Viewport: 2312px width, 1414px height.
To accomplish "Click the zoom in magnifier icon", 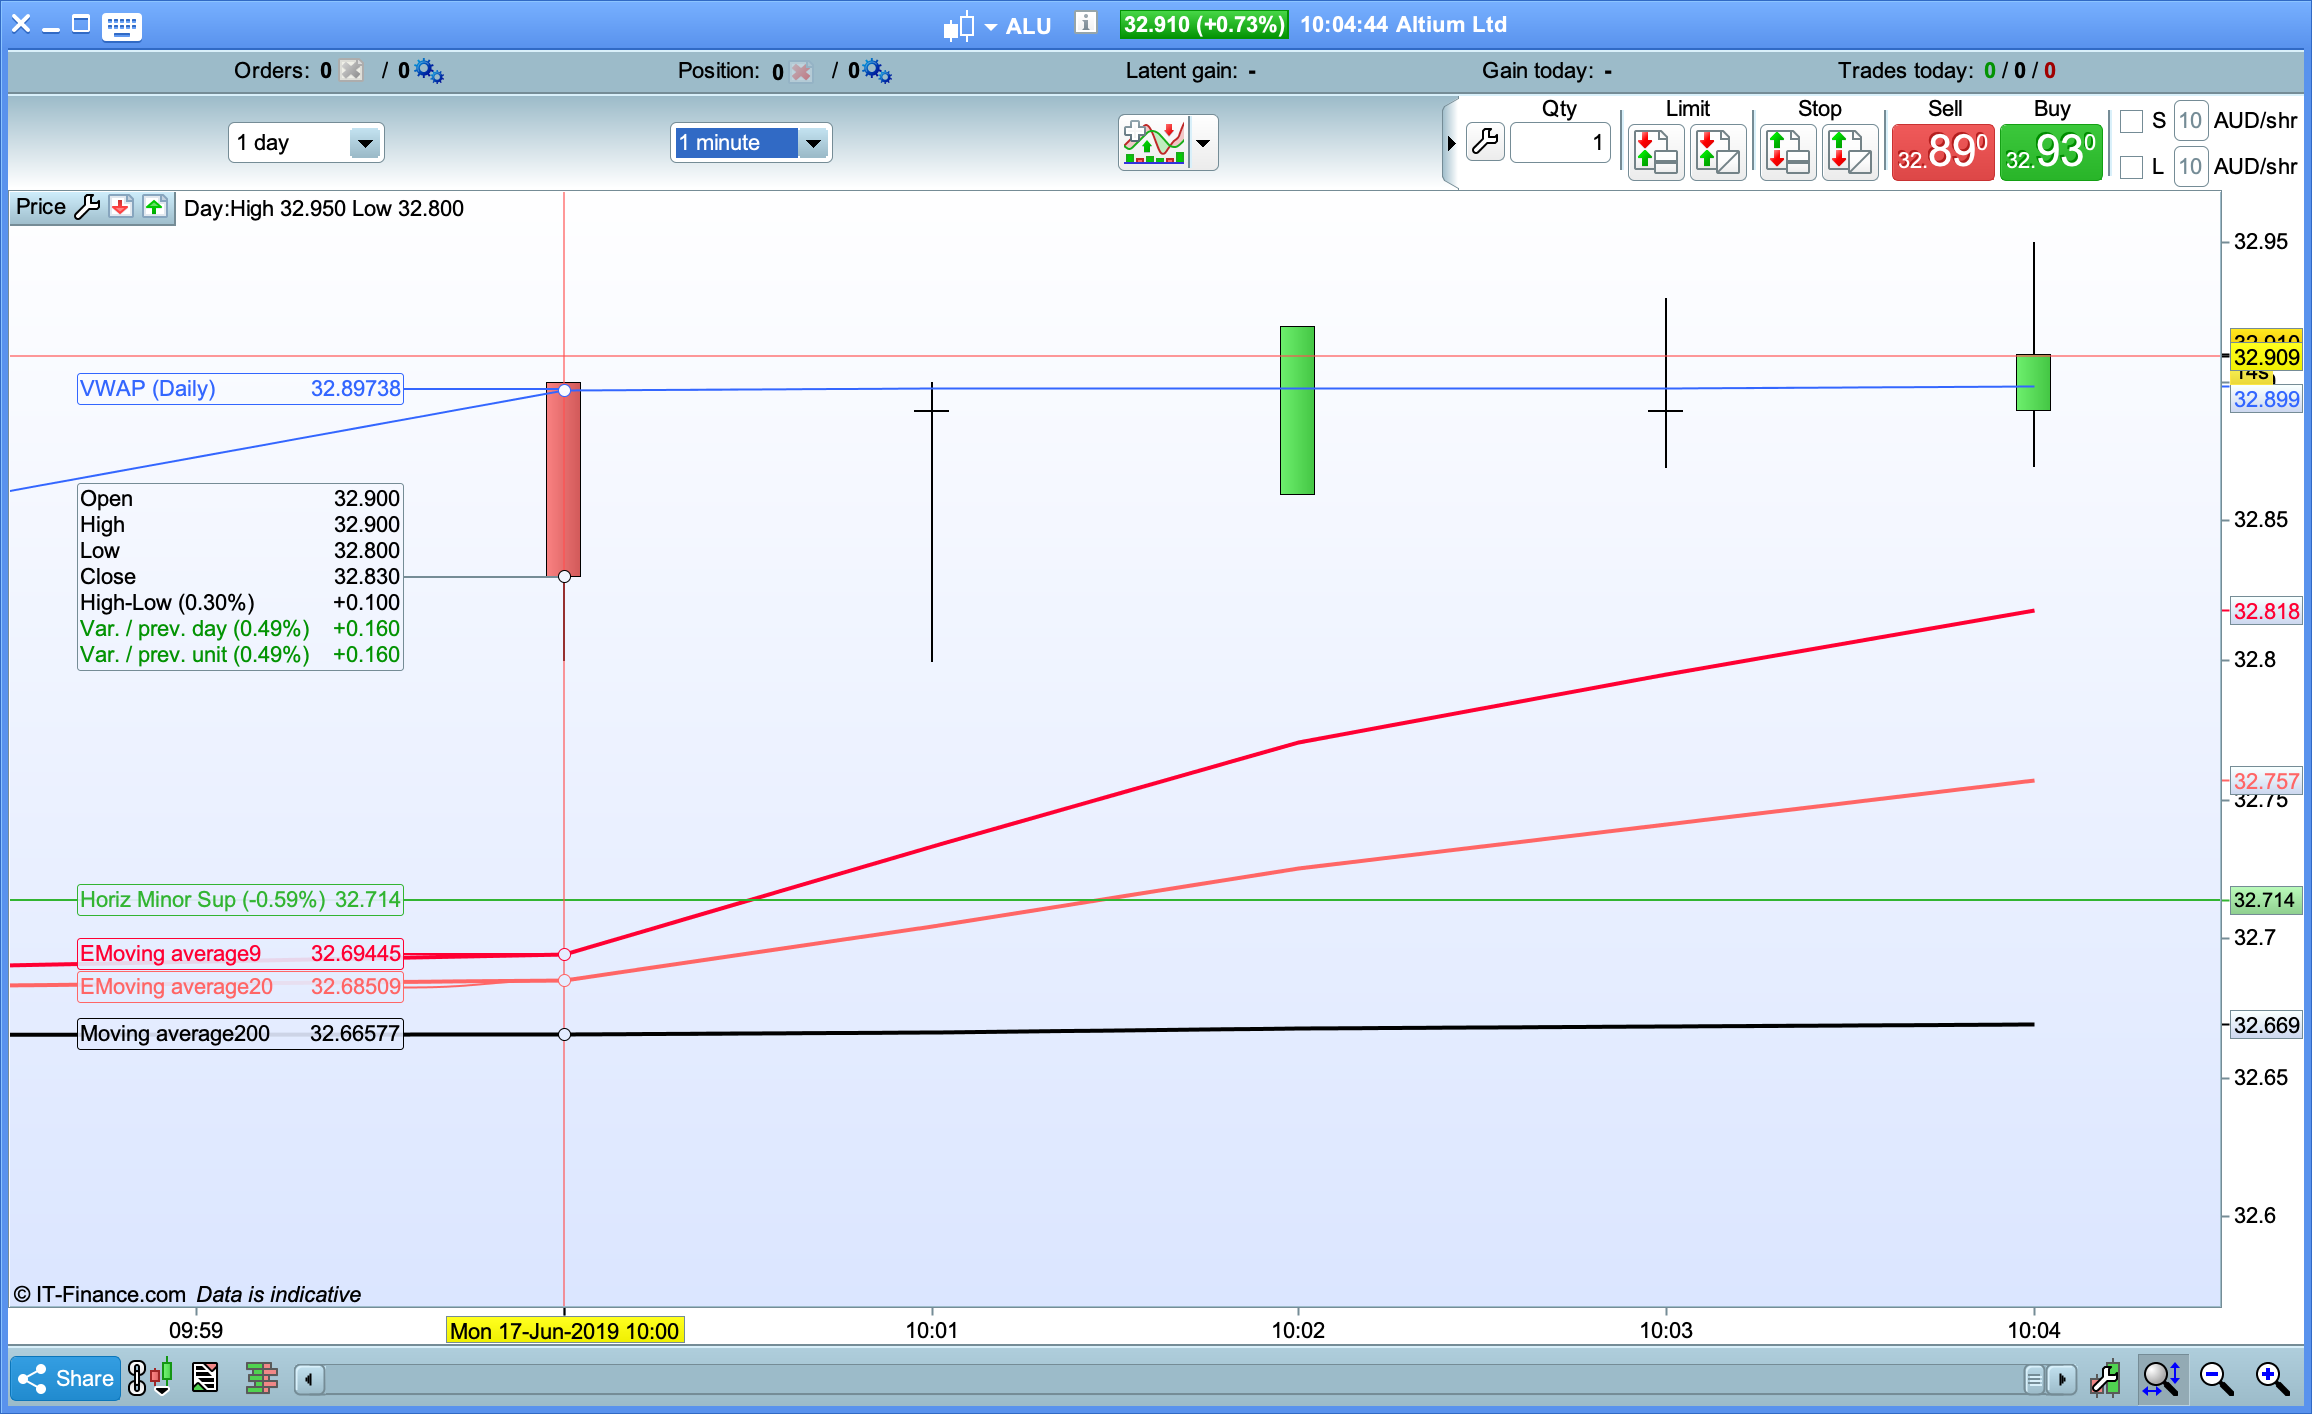I will tap(2272, 1379).
